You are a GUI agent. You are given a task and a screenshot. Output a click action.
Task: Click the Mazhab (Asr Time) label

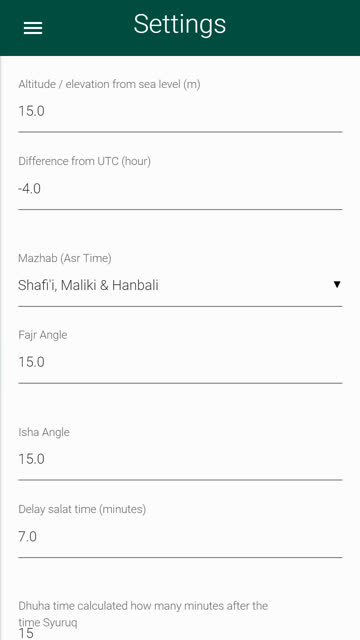[65, 258]
